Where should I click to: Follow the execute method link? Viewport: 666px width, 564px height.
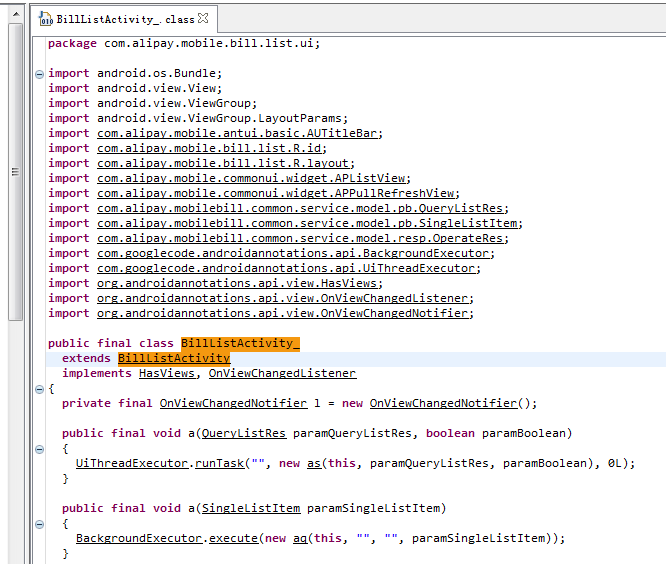click(233, 539)
